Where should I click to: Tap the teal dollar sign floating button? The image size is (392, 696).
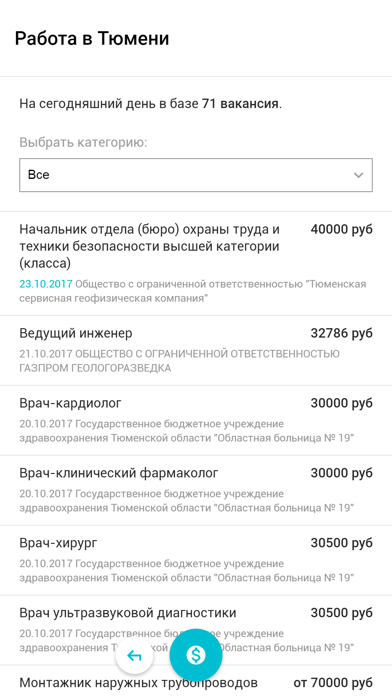tap(196, 655)
